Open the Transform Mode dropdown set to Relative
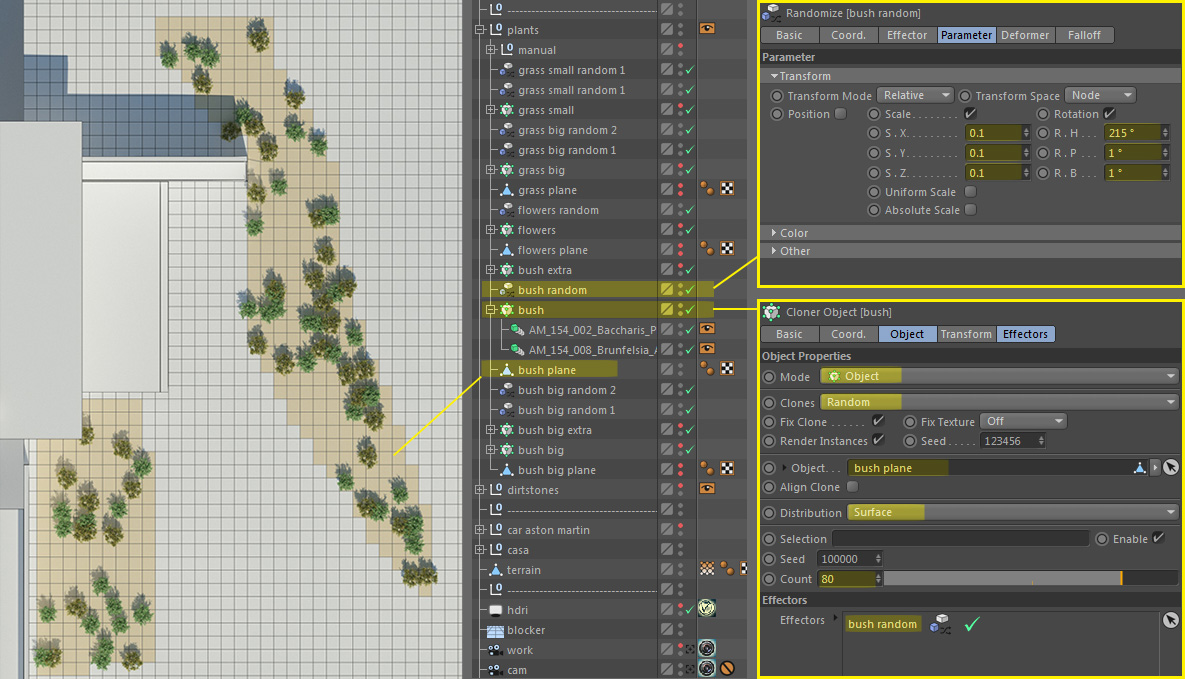This screenshot has width=1185, height=679. pyautogui.click(x=915, y=95)
